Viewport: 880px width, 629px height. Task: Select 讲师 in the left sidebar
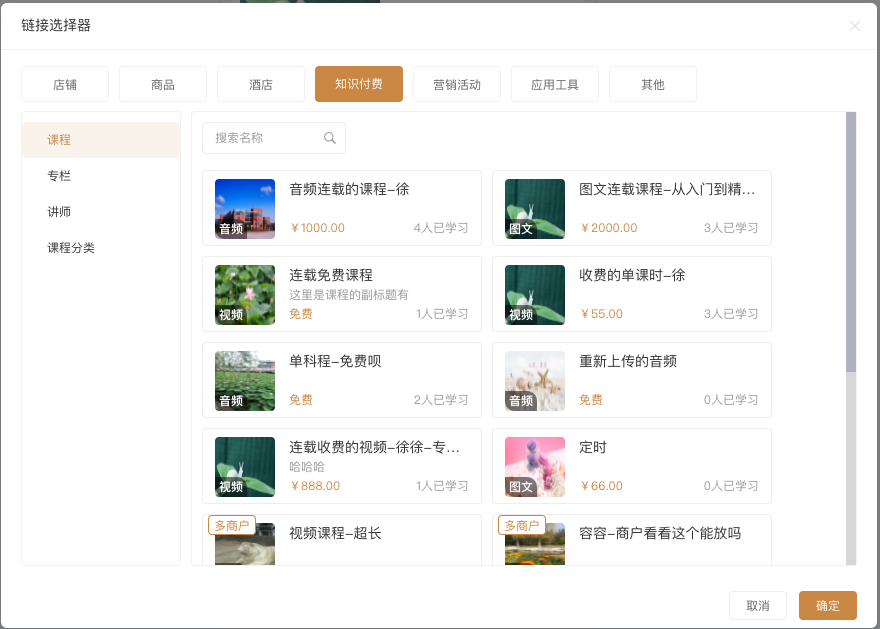101,212
